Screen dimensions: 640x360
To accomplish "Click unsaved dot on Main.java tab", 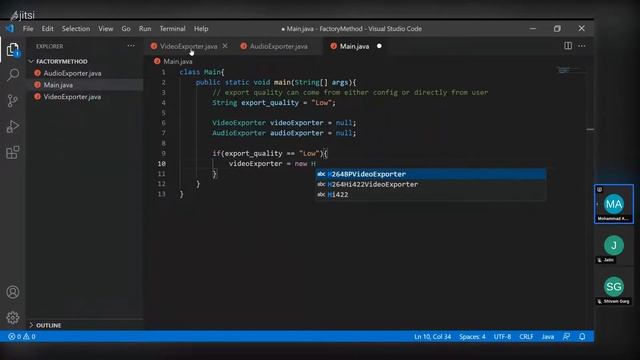I will tap(379, 46).
